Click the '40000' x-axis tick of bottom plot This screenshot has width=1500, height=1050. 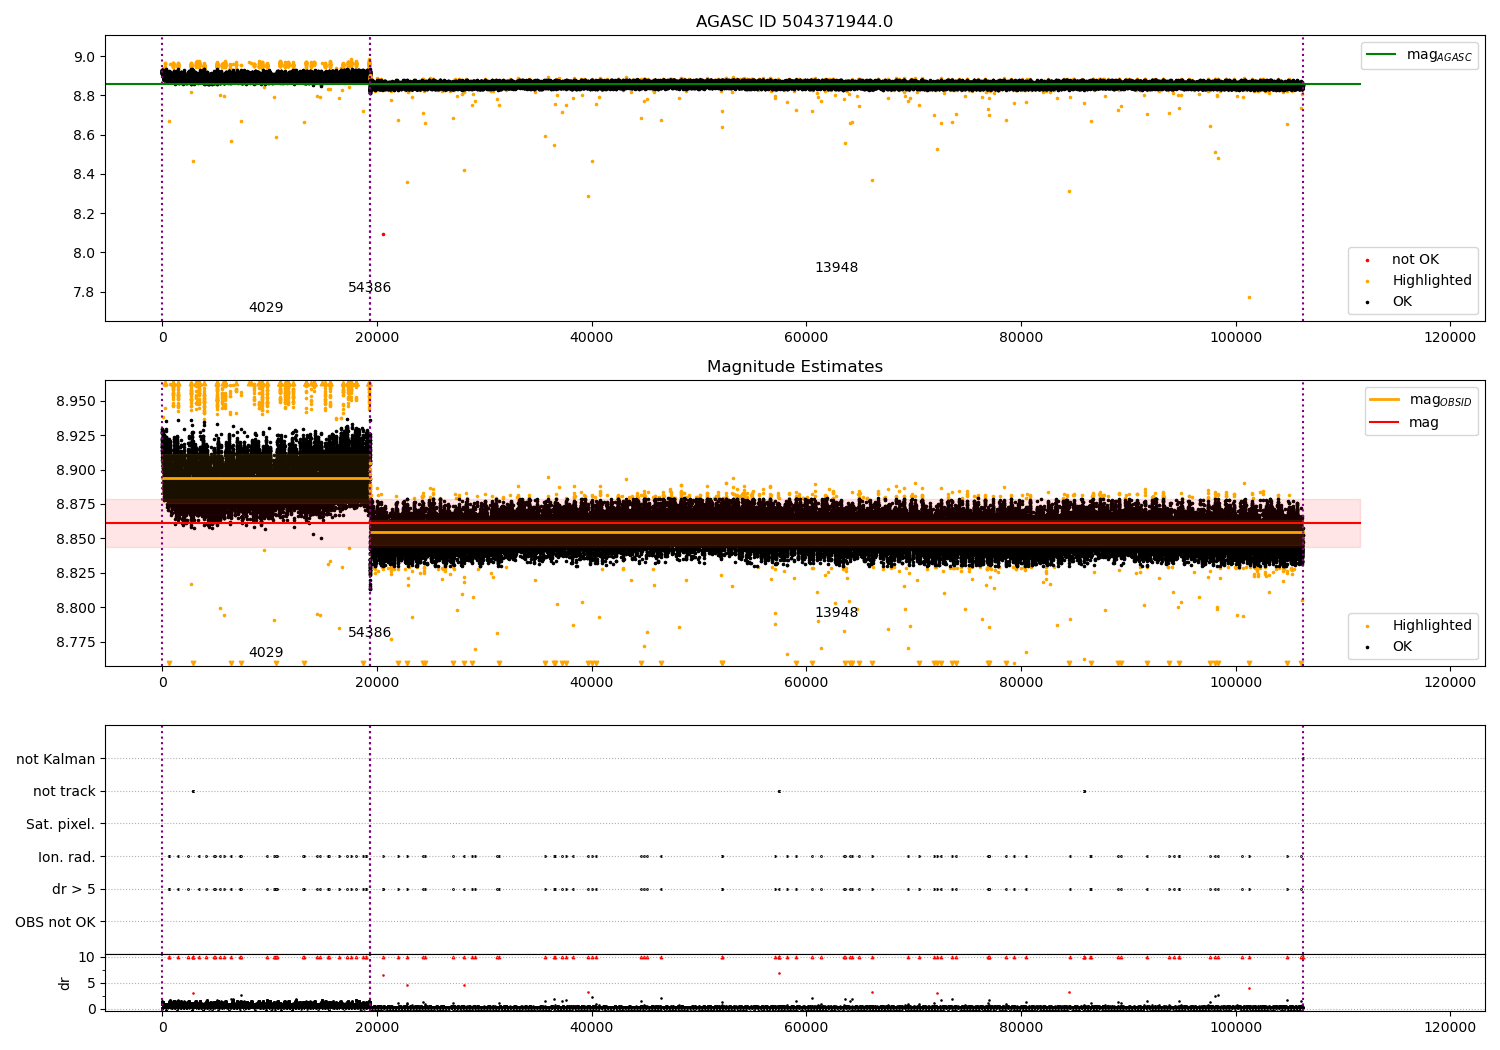coord(592,1027)
